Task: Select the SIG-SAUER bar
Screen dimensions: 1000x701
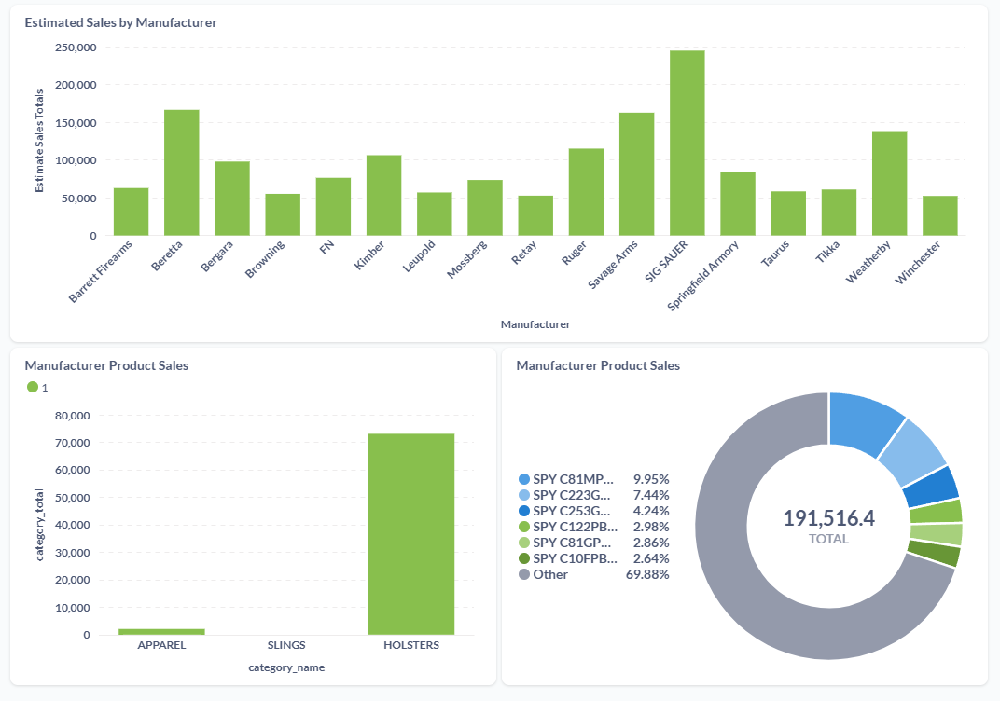Action: pyautogui.click(x=686, y=138)
